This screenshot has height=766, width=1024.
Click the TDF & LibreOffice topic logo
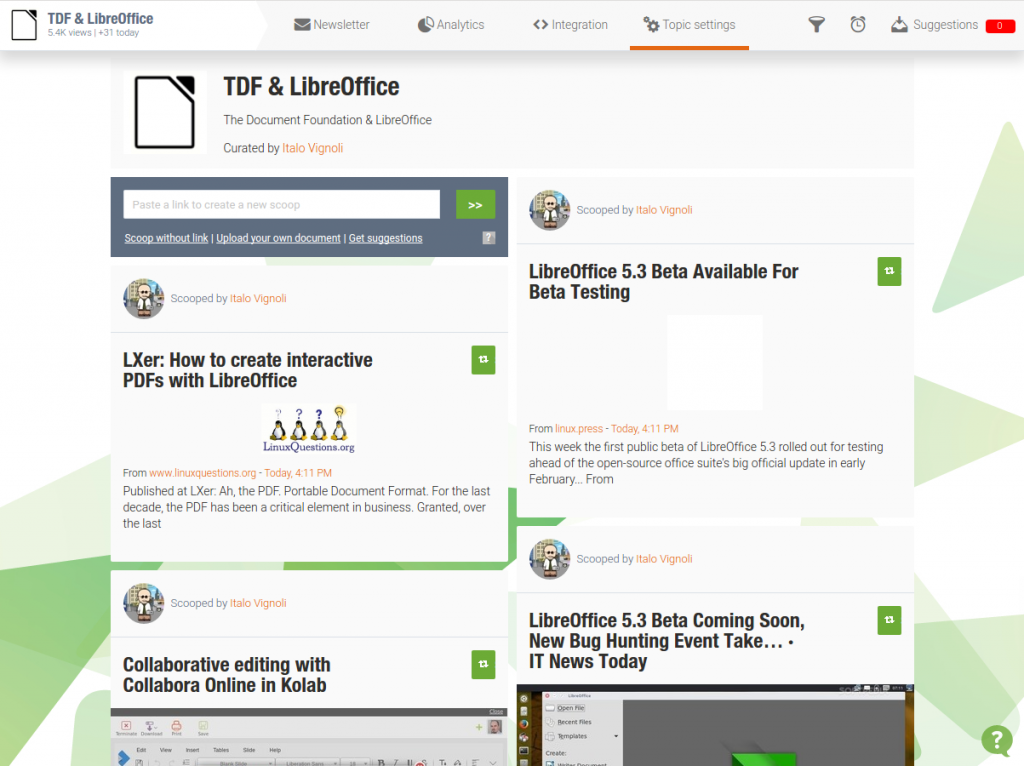pyautogui.click(x=164, y=112)
